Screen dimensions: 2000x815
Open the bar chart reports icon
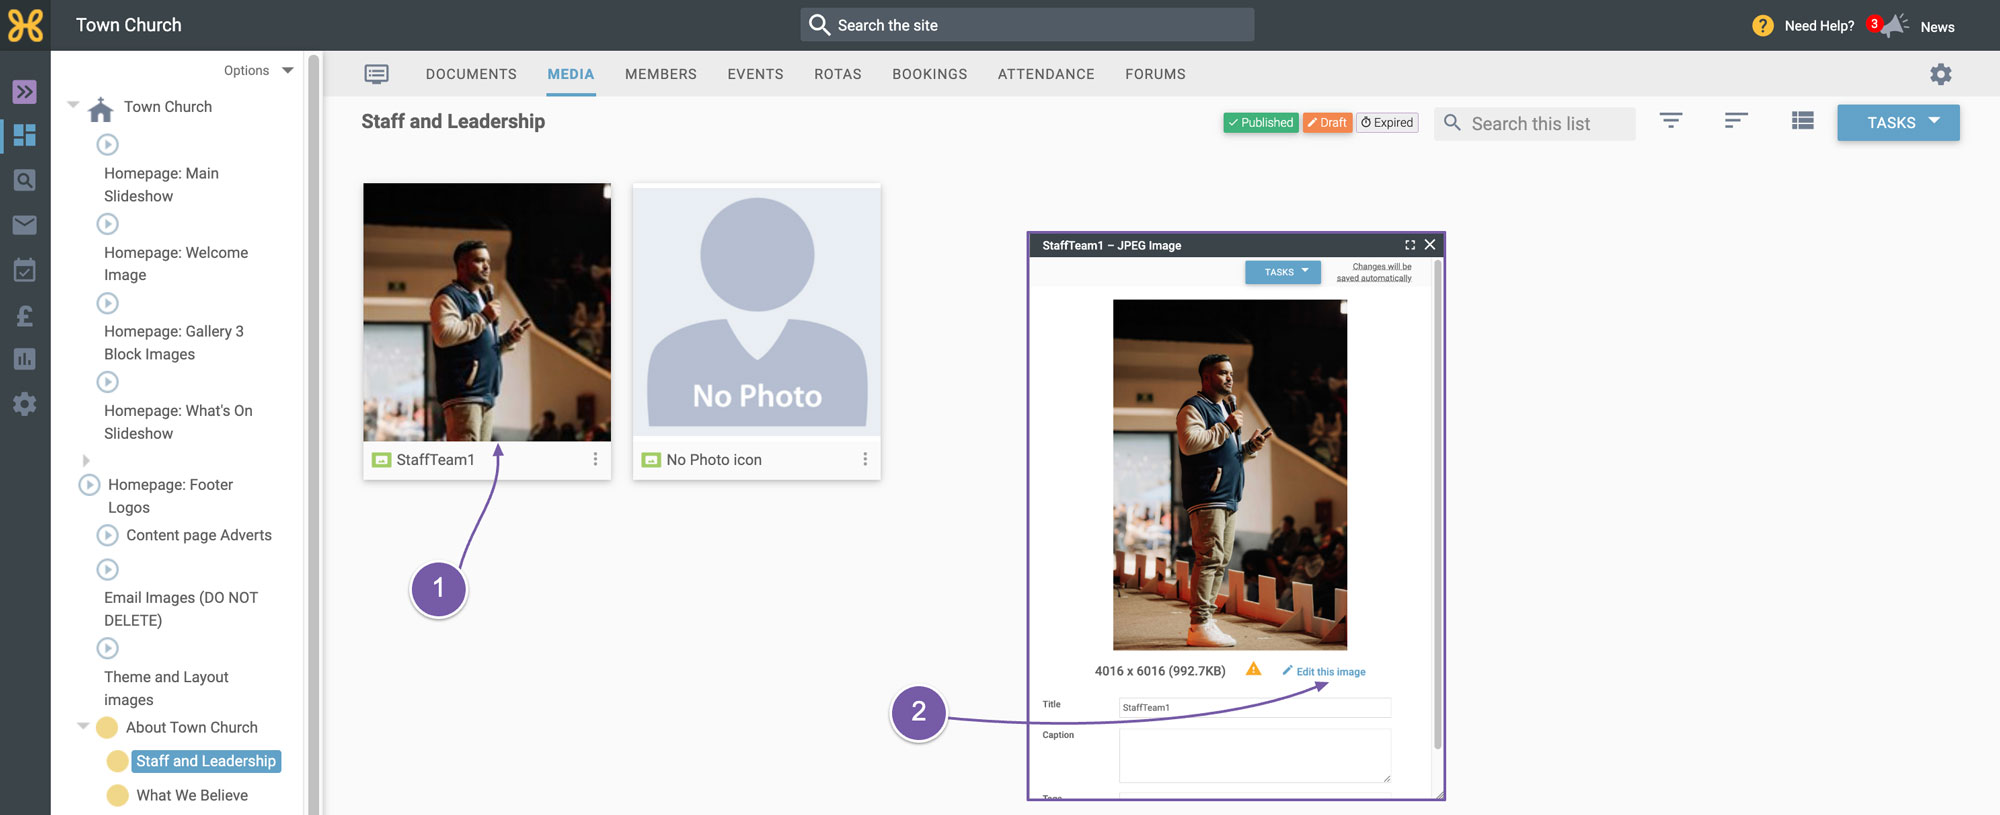(x=25, y=359)
